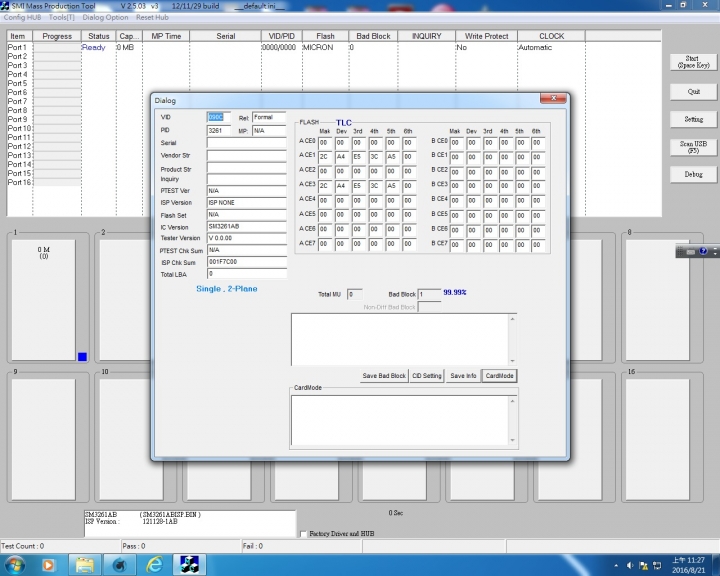Click the PID field showing 3261
Screen dimensions: 720x576
point(219,130)
